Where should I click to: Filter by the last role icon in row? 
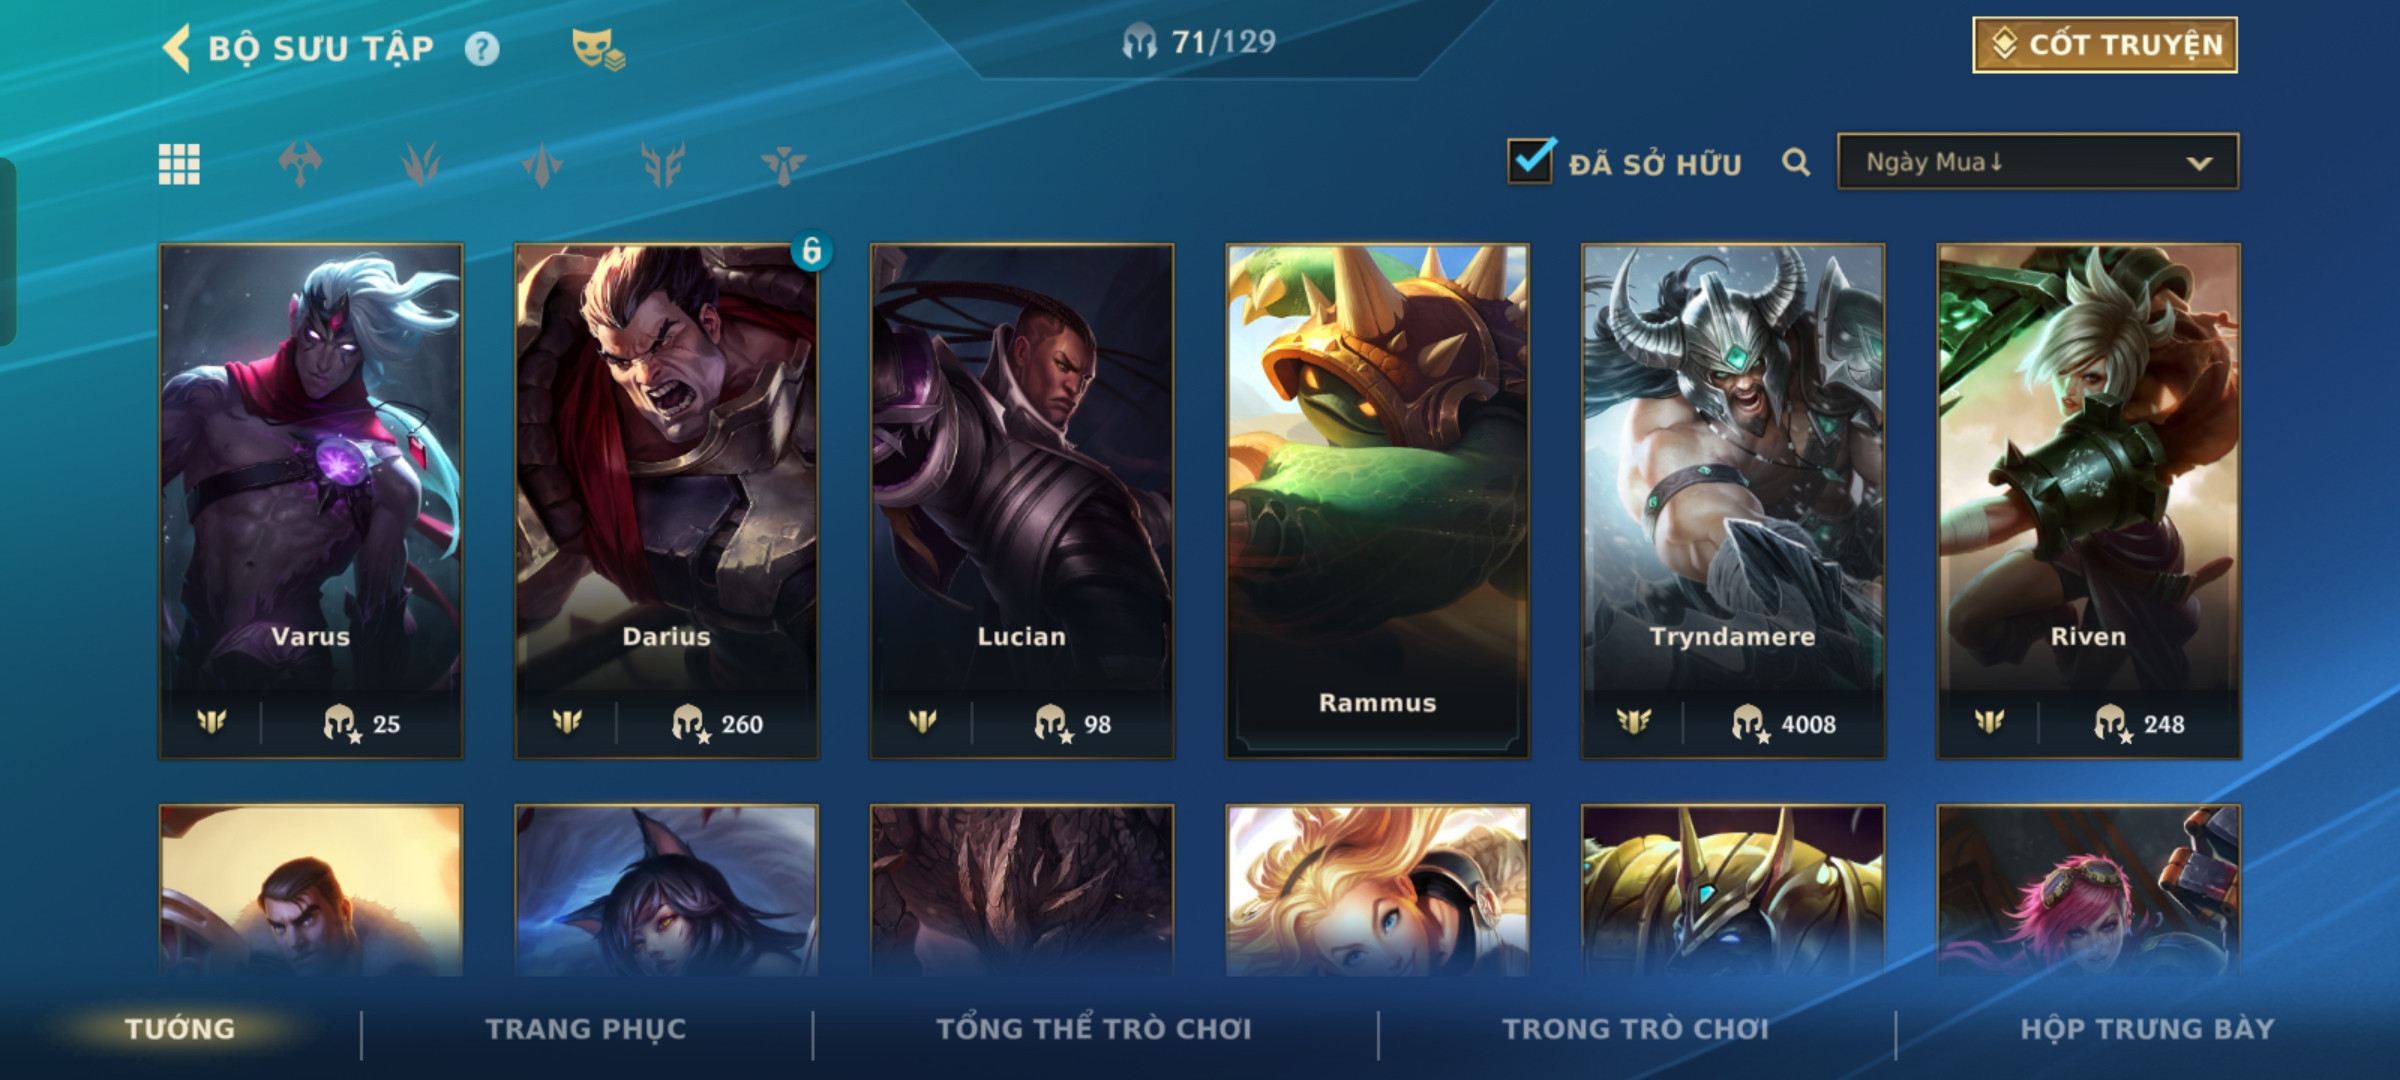click(783, 164)
